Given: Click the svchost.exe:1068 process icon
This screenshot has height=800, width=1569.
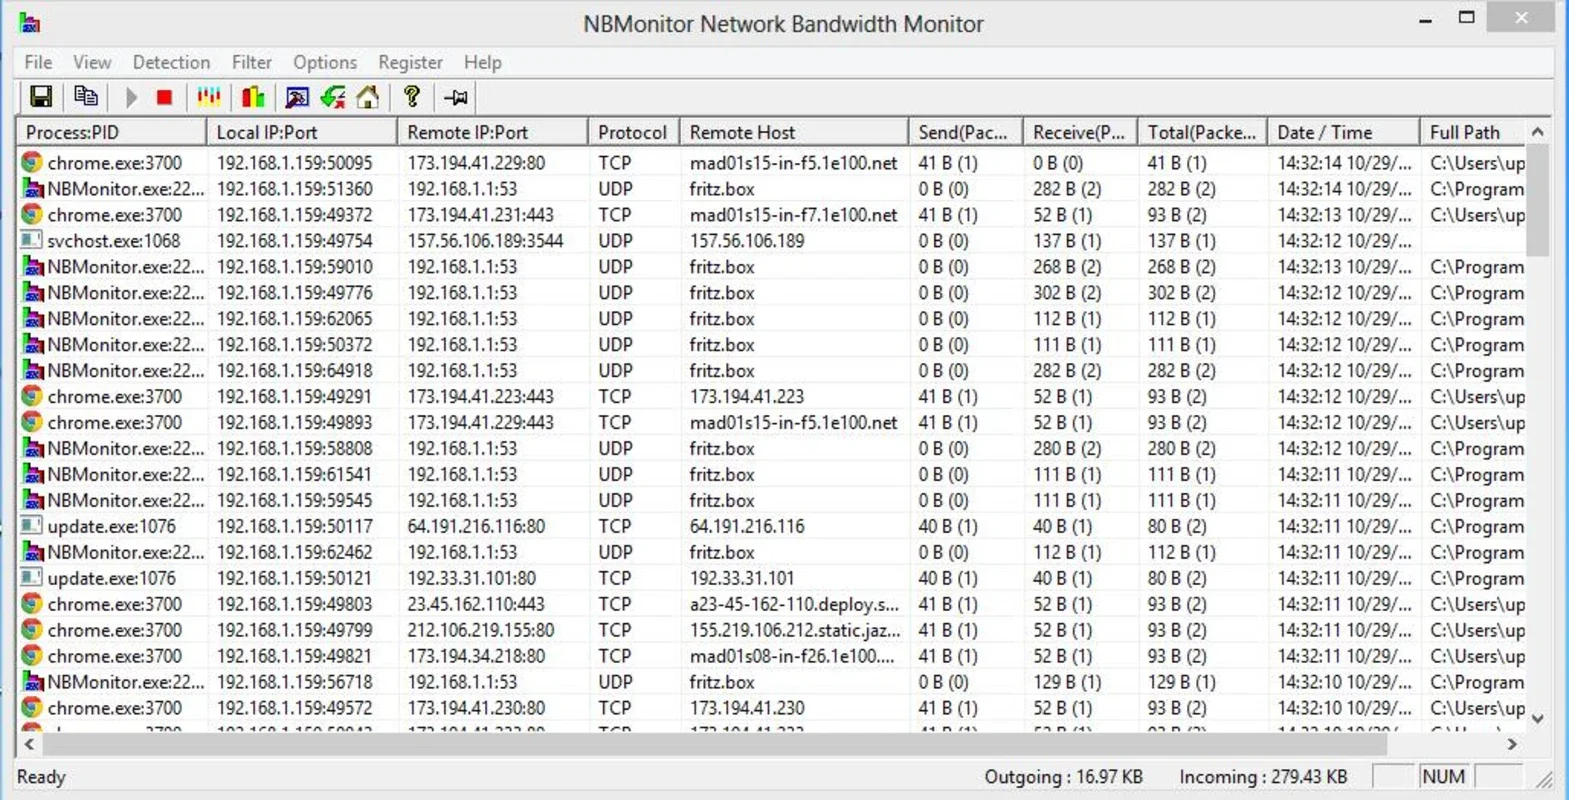Looking at the screenshot, I should (32, 240).
